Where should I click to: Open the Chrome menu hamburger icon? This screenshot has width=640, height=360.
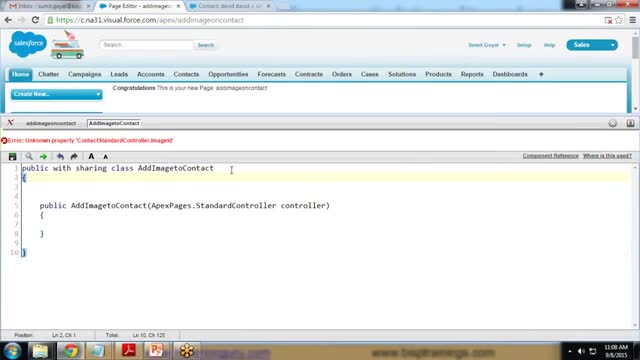point(632,20)
